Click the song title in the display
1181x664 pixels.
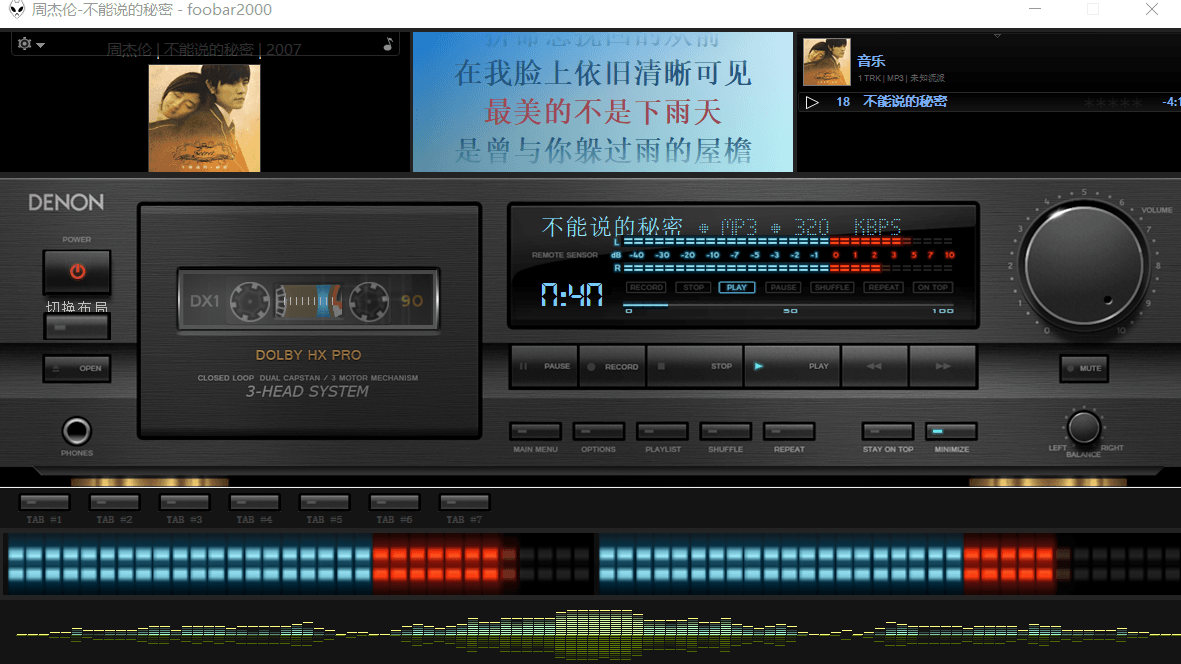[612, 226]
